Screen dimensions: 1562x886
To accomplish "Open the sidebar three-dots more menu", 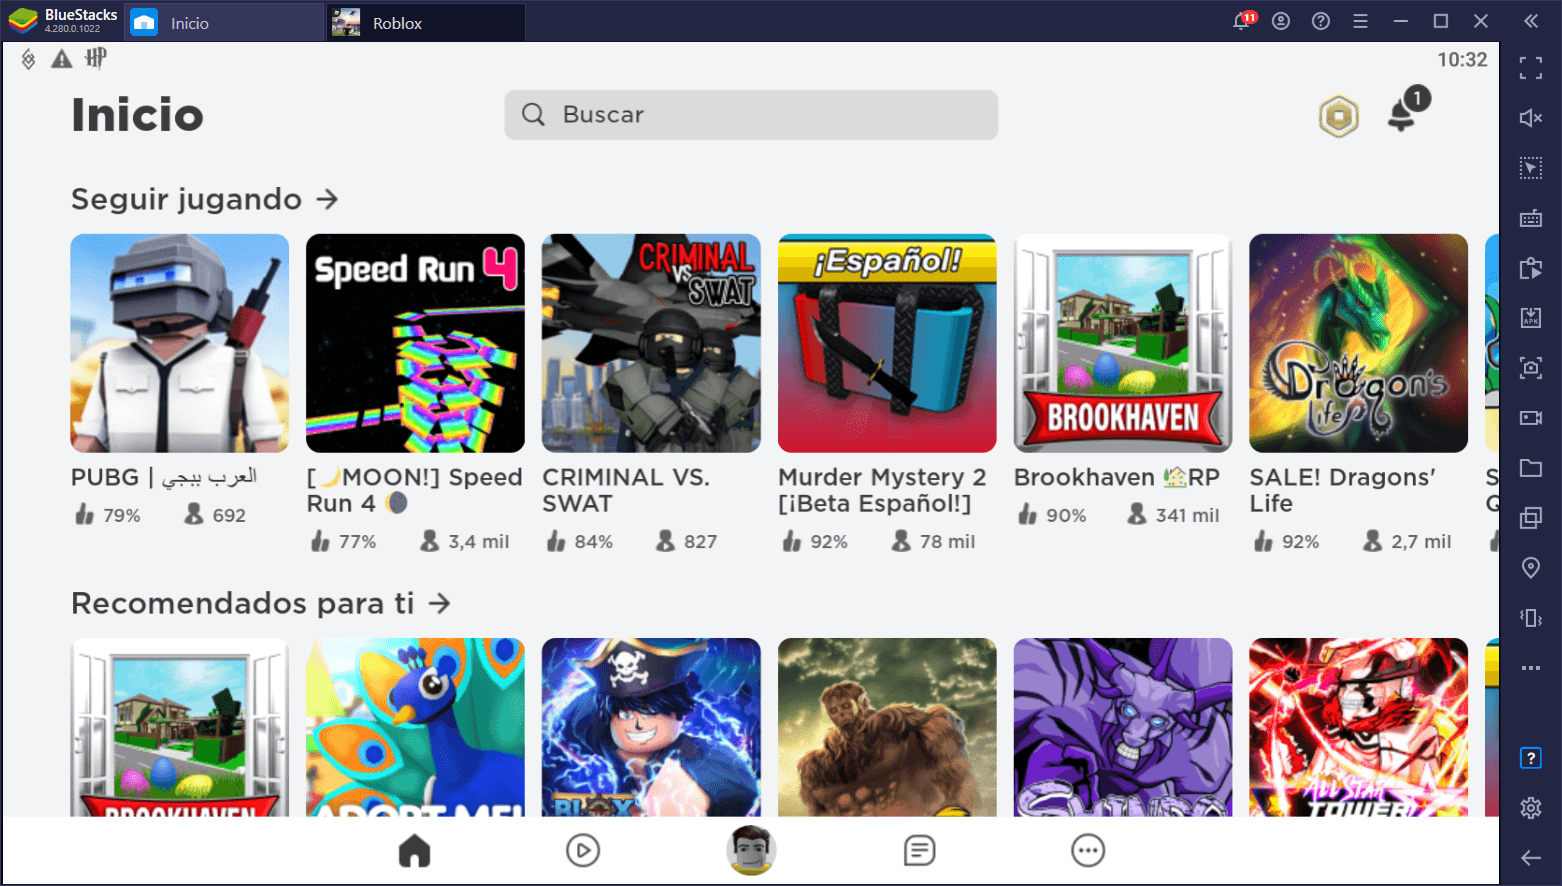I will tap(1531, 668).
